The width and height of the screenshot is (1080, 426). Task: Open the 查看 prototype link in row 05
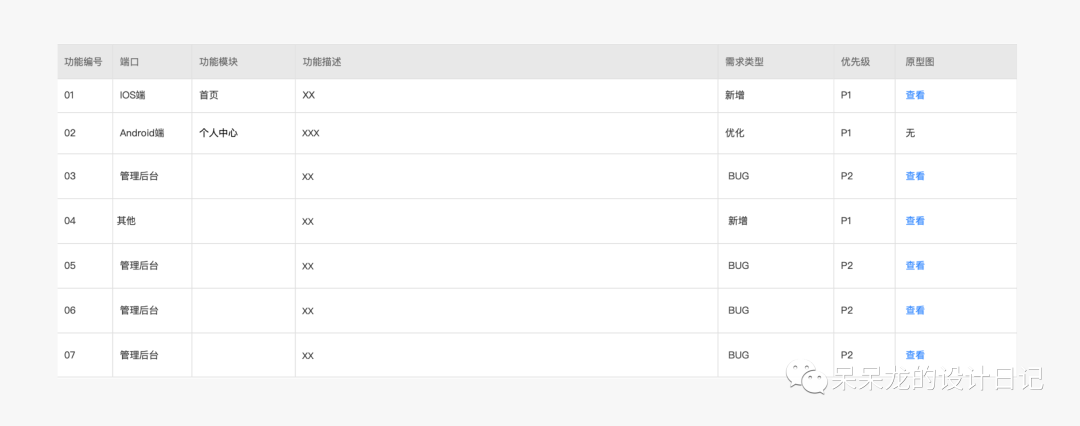tap(915, 266)
